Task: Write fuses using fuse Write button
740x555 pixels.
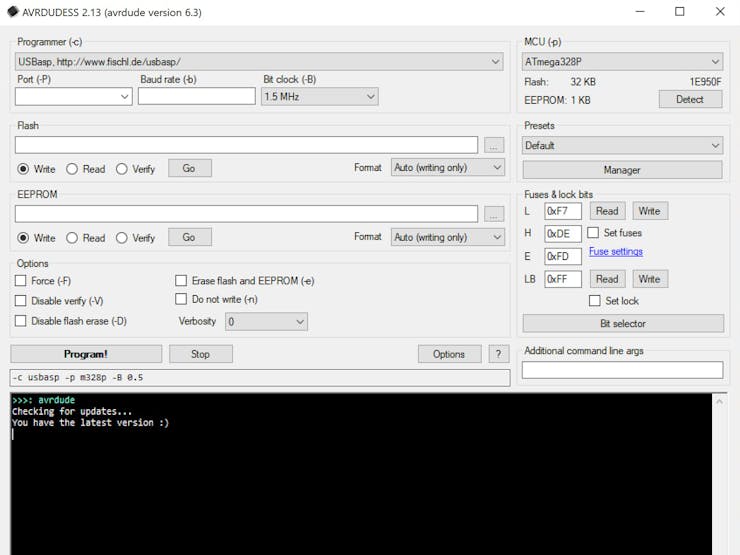Action: [x=650, y=211]
